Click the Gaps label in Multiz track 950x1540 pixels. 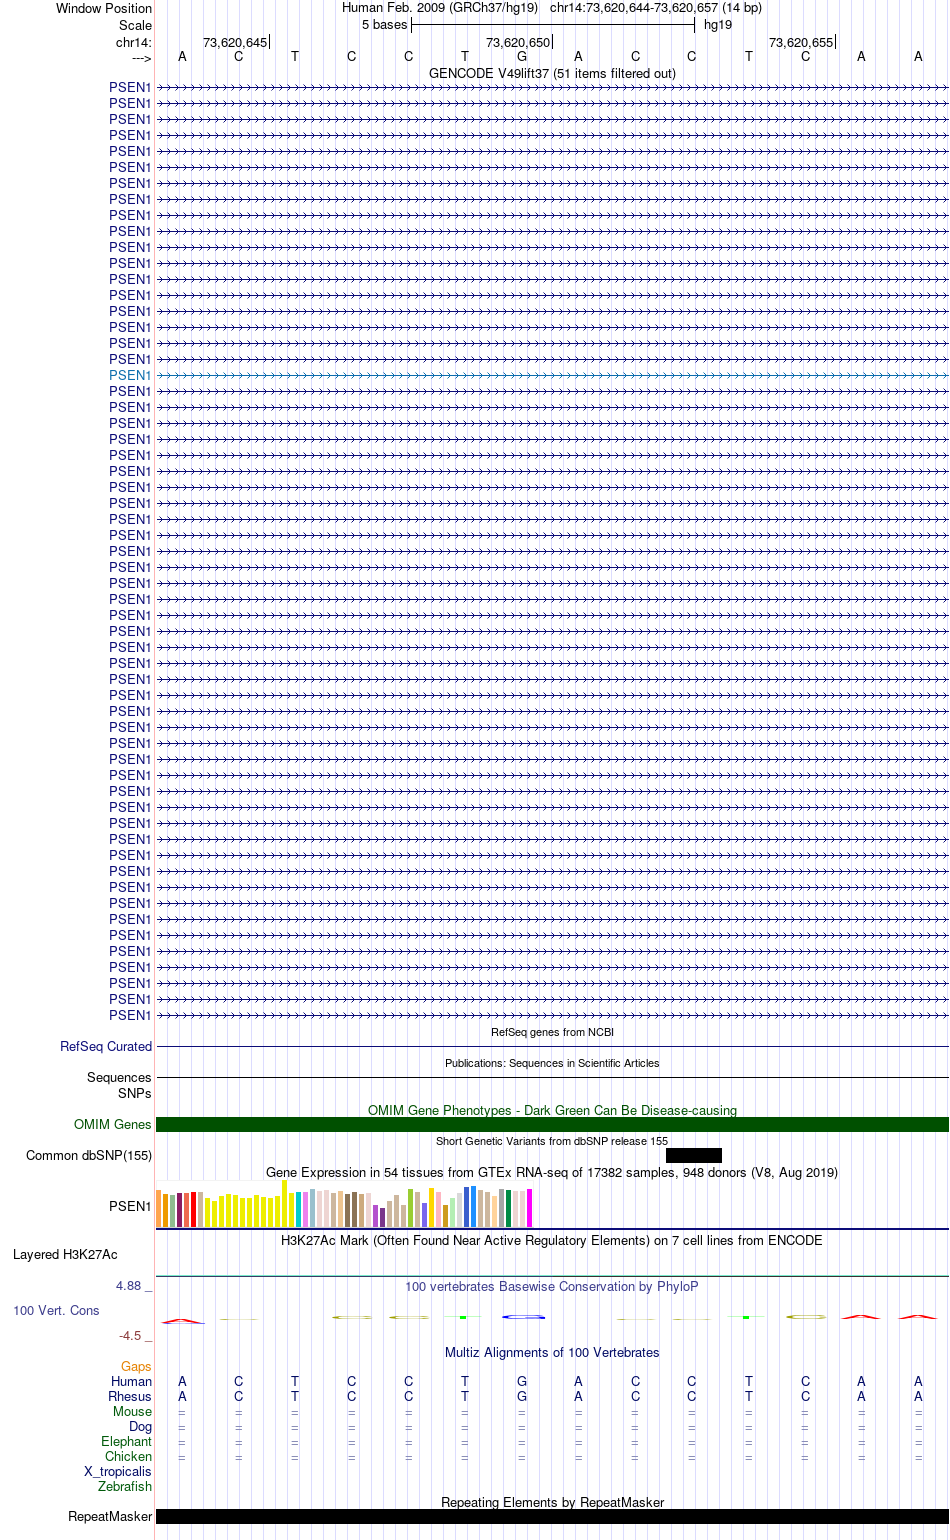[136, 1367]
